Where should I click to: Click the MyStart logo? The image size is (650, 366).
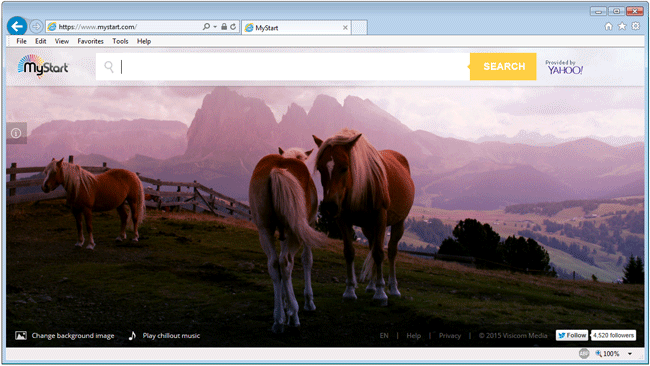point(43,66)
